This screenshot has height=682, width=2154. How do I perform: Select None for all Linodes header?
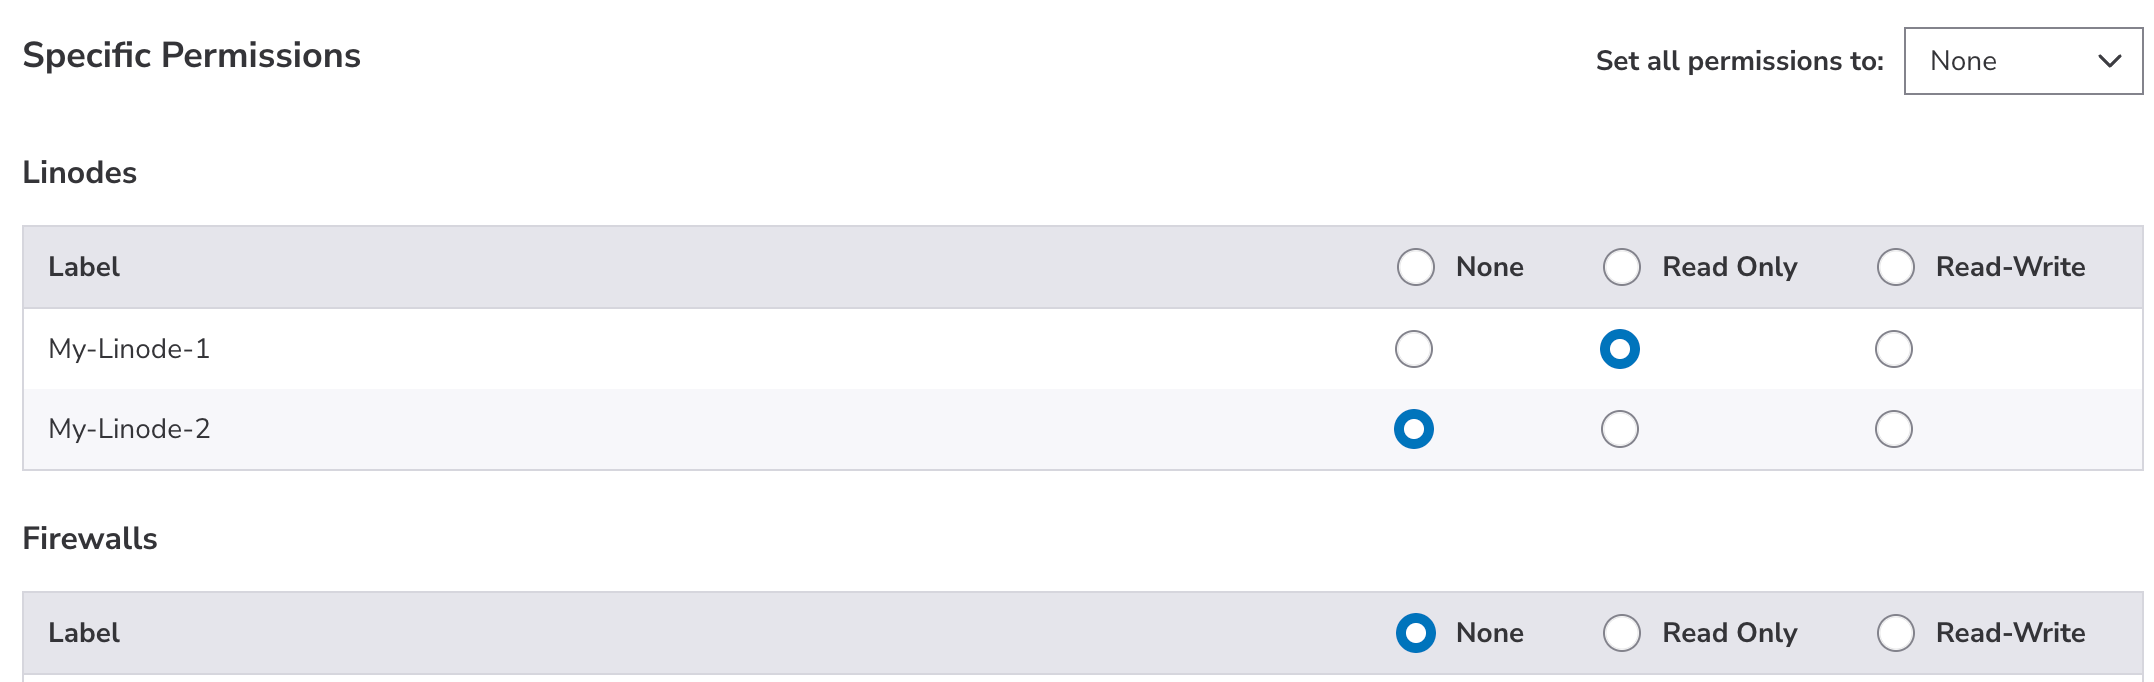click(1415, 267)
